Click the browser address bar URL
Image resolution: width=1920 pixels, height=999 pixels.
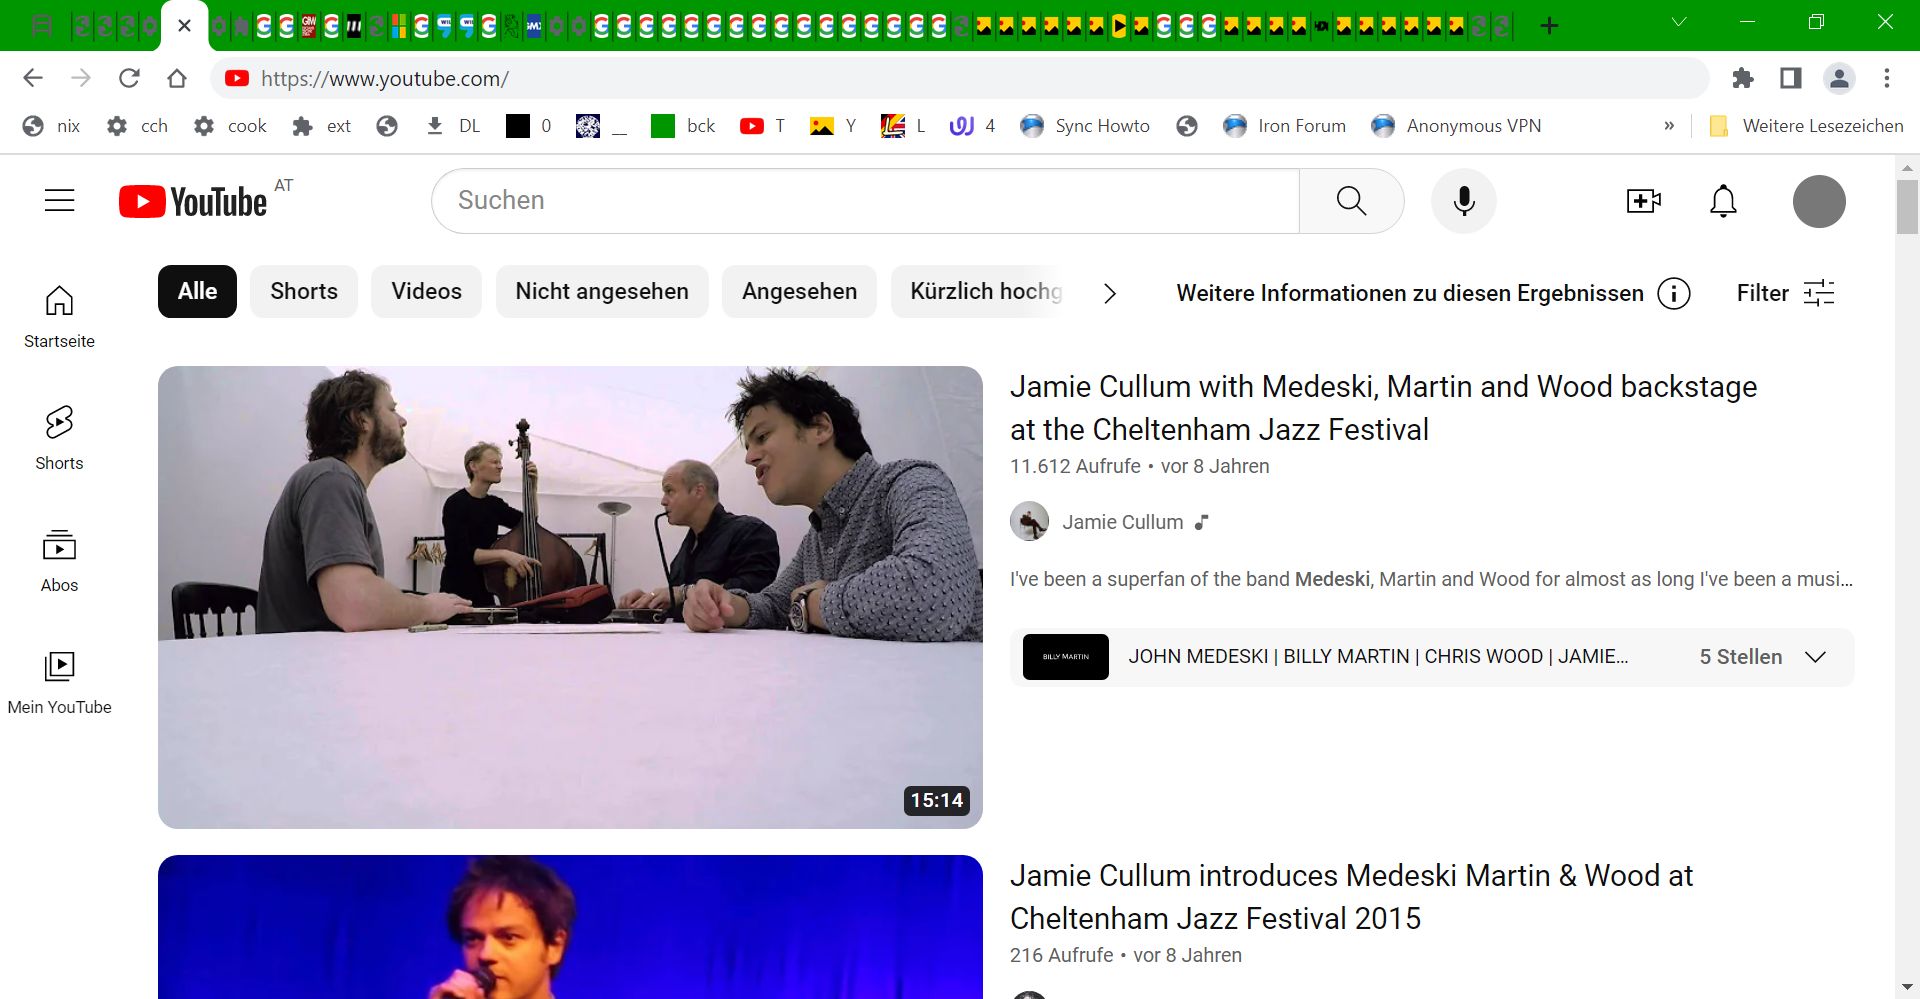click(385, 78)
